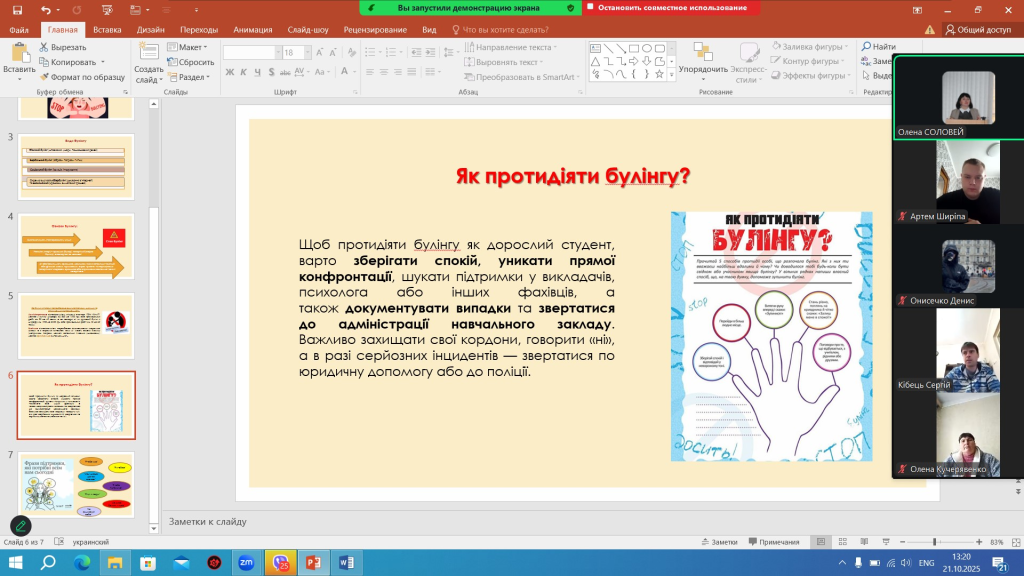Open the font name combo box dropdown
This screenshot has width=1024, height=576.
(x=278, y=52)
